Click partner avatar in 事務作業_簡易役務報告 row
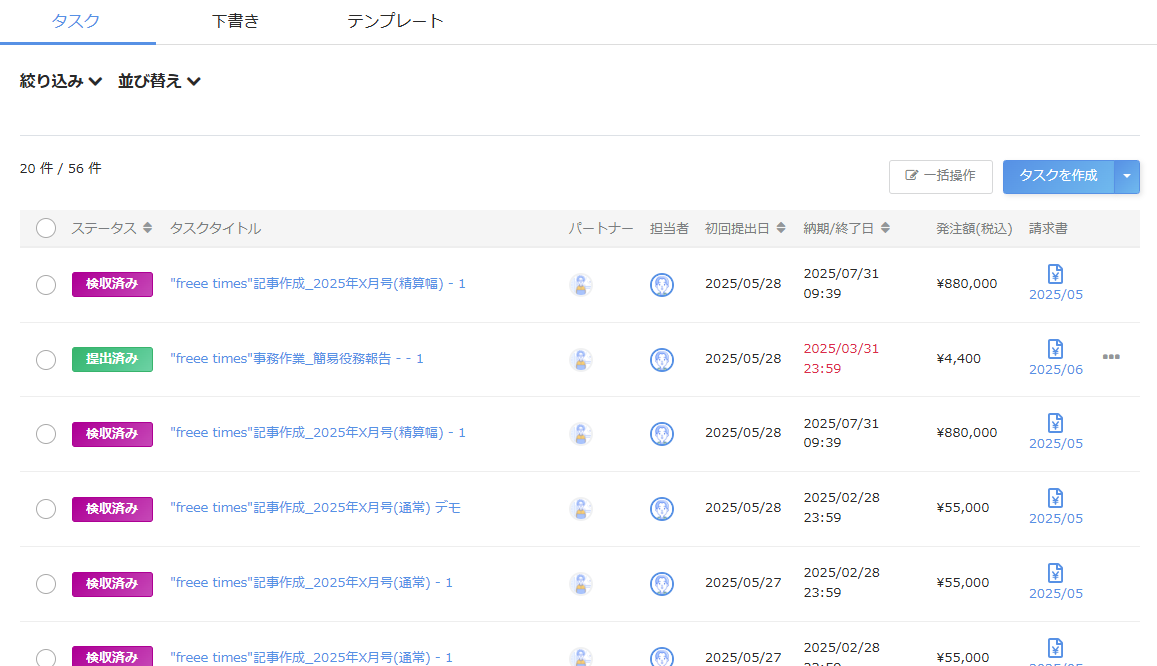Viewport: 1157px width, 666px height. pyautogui.click(x=581, y=360)
